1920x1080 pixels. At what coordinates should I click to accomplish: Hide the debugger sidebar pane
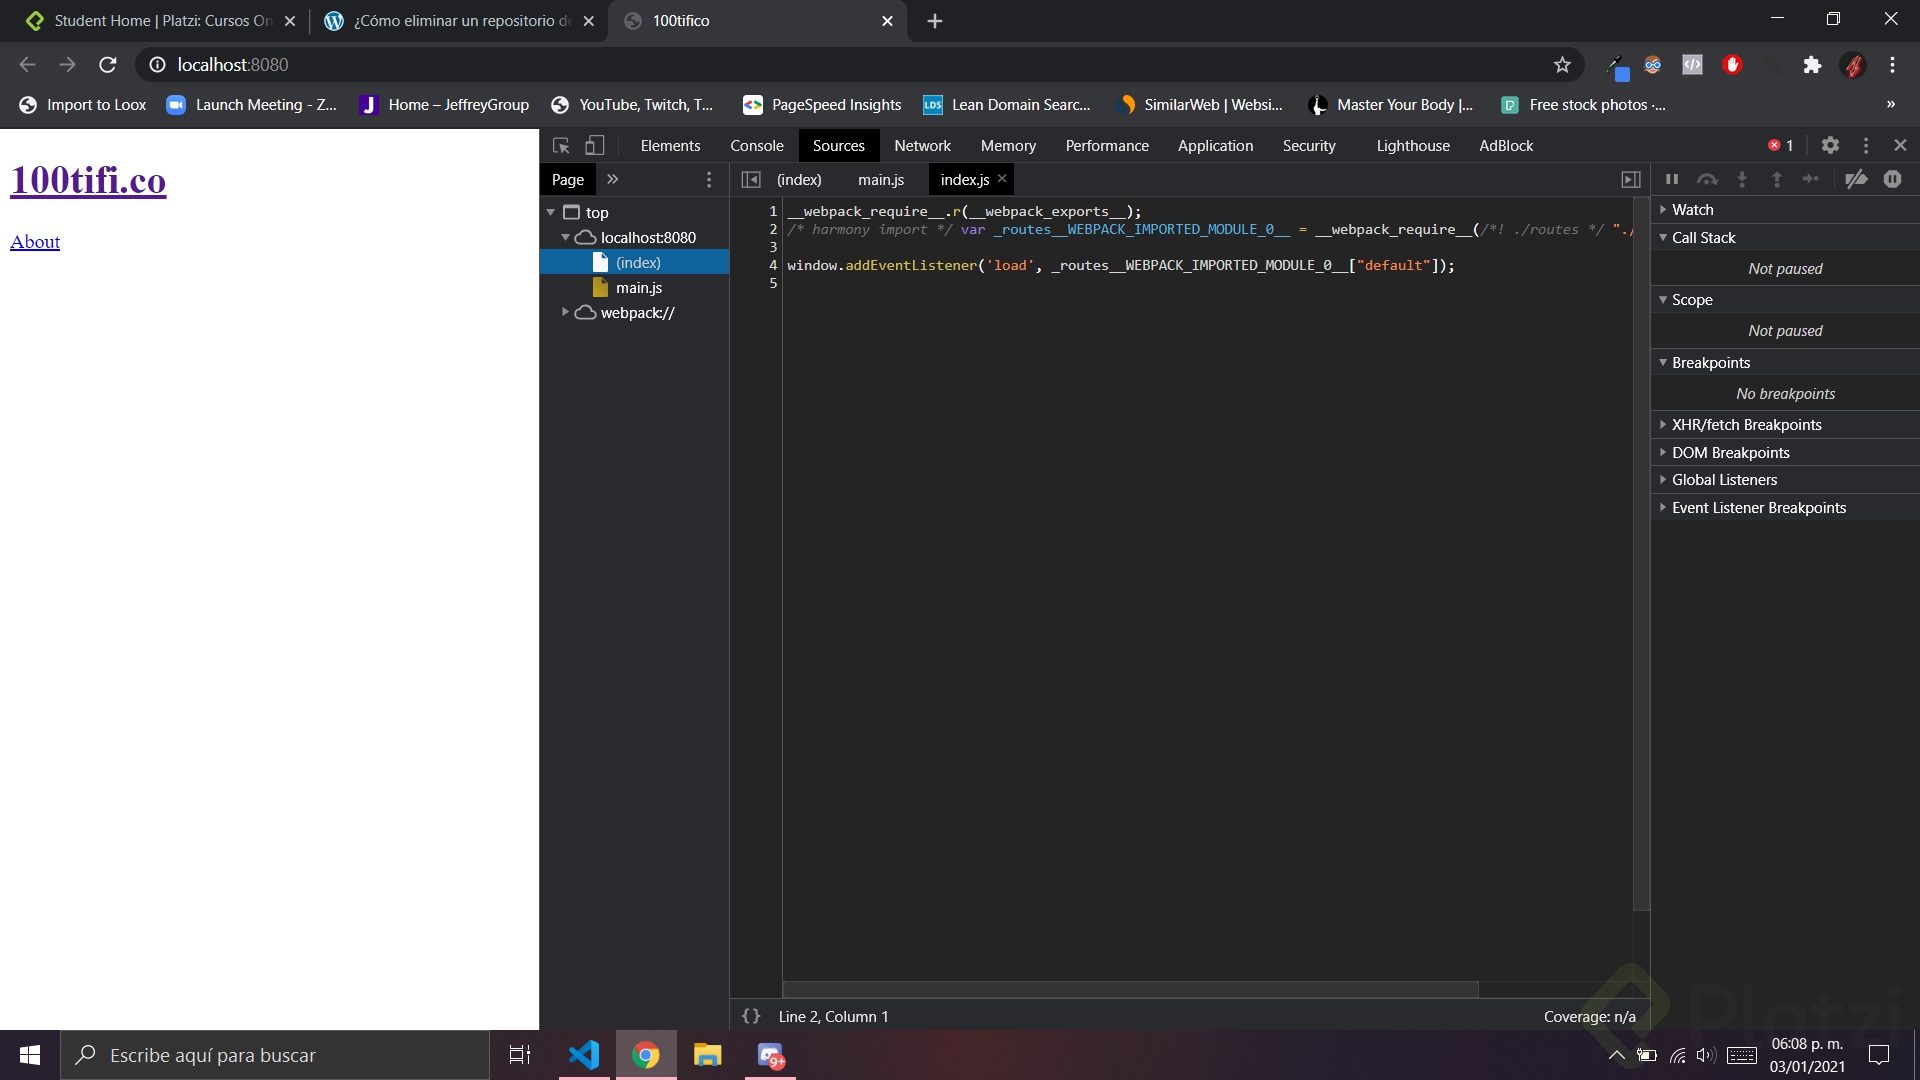pyautogui.click(x=1631, y=180)
